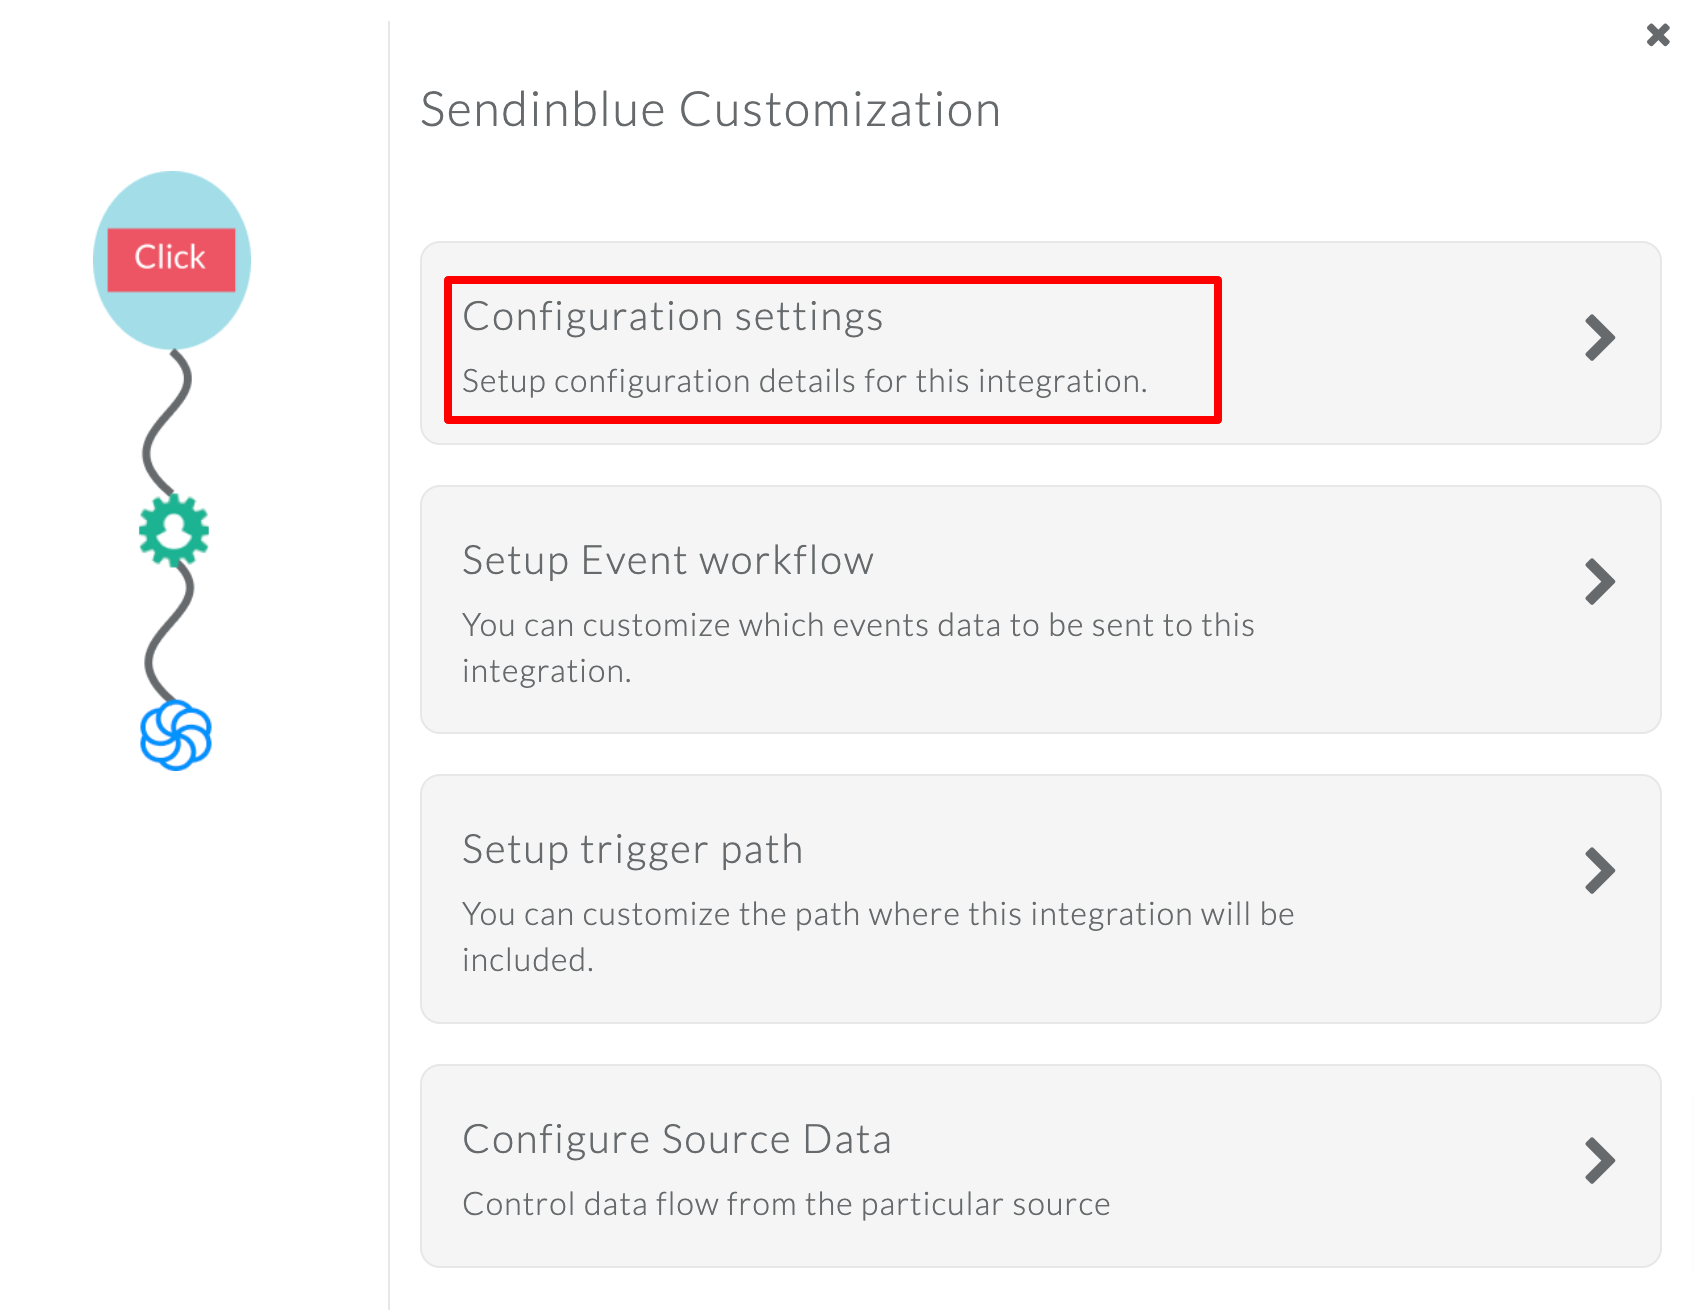Click the Setup Event workflow title text
Image resolution: width=1694 pixels, height=1310 pixels.
667,561
